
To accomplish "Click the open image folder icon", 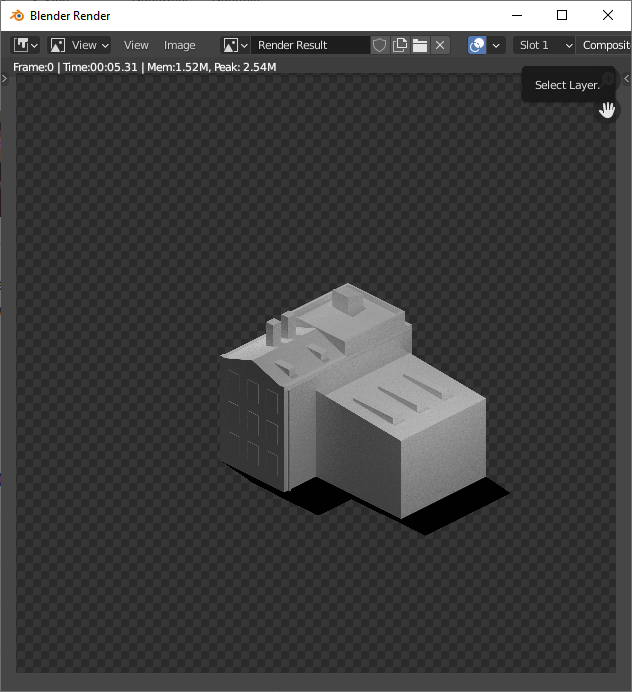I will tap(420, 45).
